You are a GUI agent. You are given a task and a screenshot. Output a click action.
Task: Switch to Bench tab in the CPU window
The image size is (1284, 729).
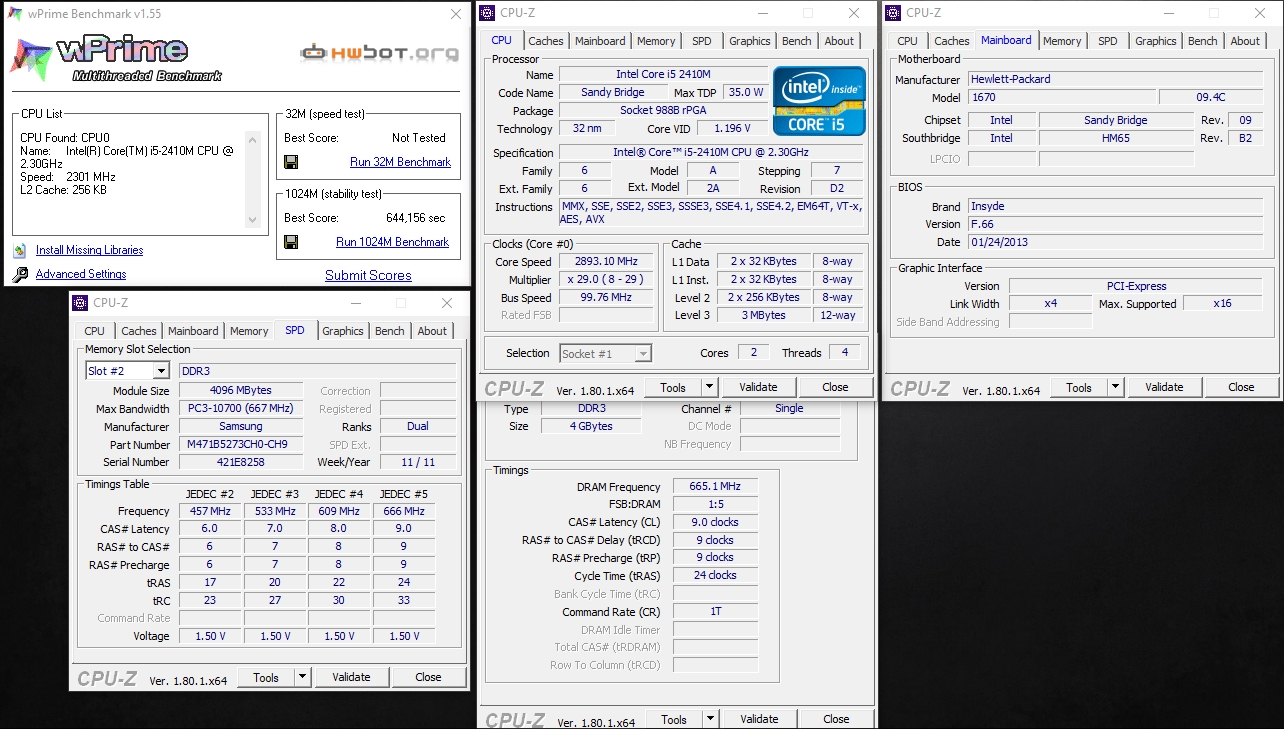(797, 41)
